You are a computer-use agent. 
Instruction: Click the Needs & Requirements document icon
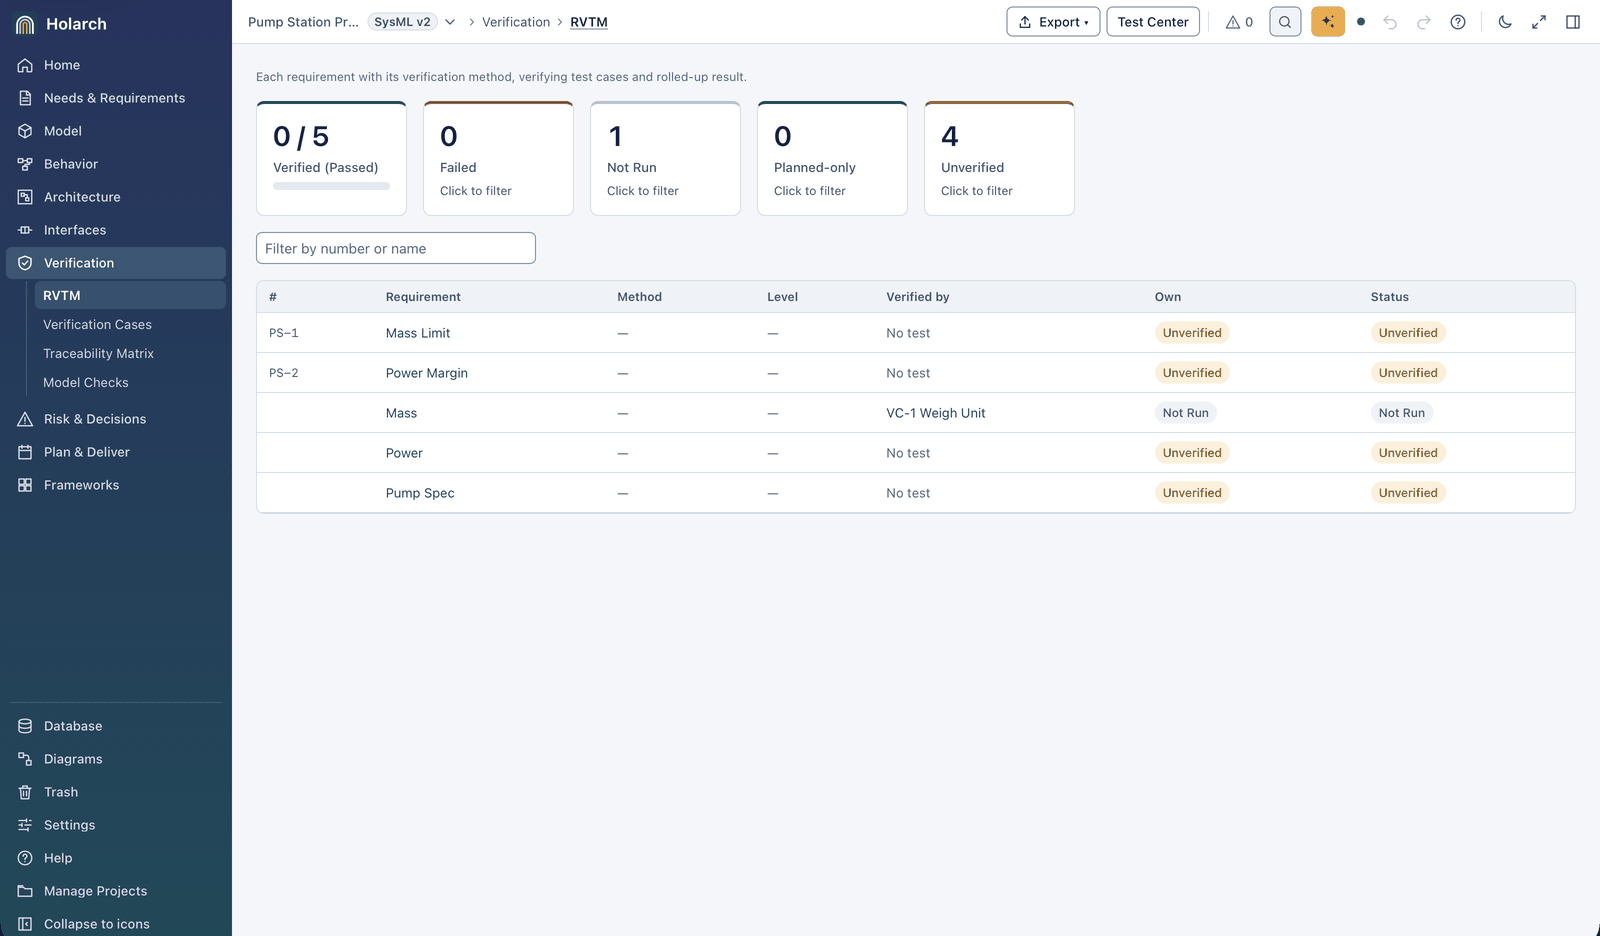pos(25,98)
